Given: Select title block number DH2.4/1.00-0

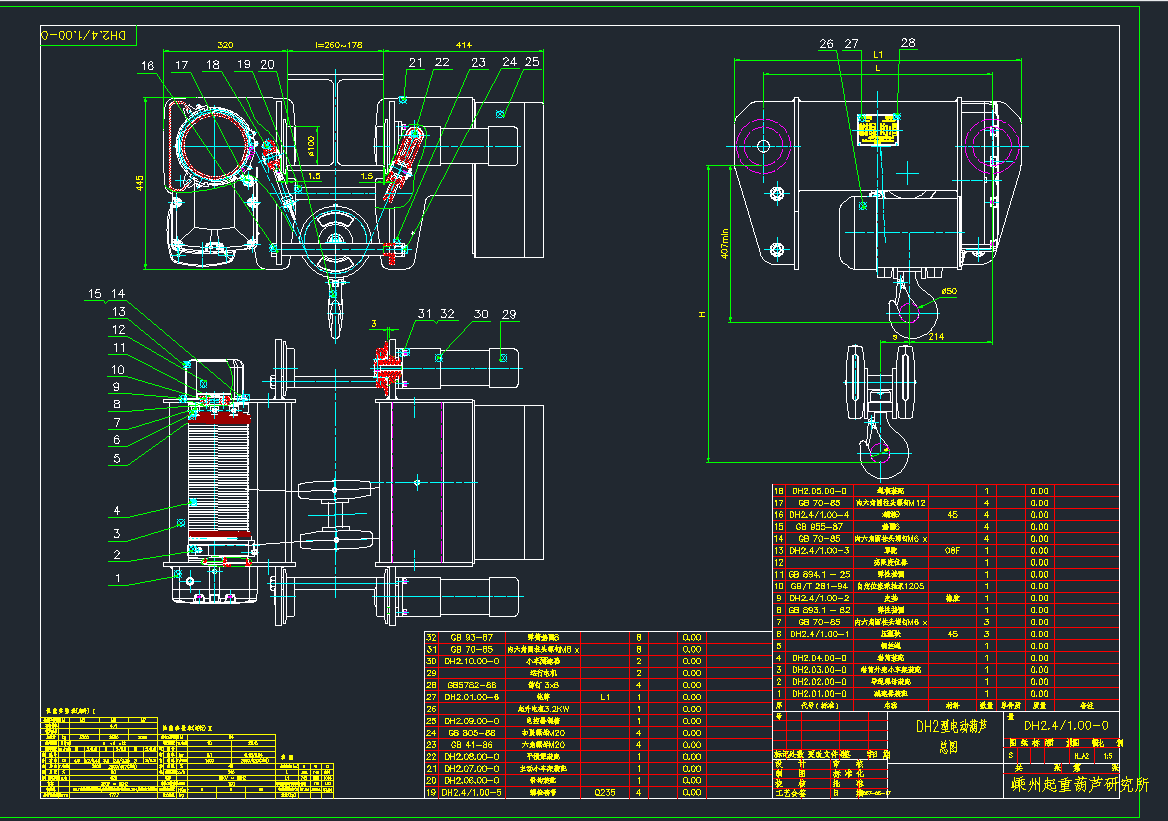Looking at the screenshot, I should 1065,725.
